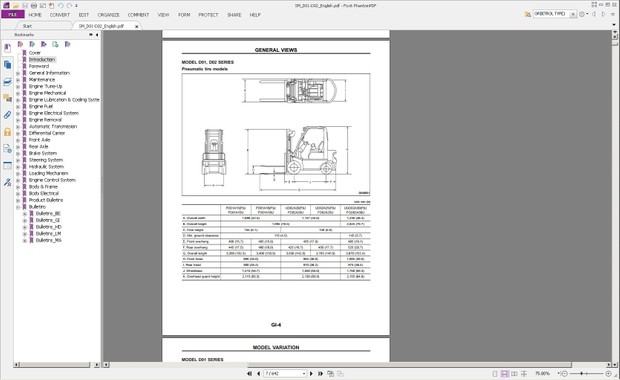Click the last bookmark toolbar flag icon

pyautogui.click(x=67, y=44)
